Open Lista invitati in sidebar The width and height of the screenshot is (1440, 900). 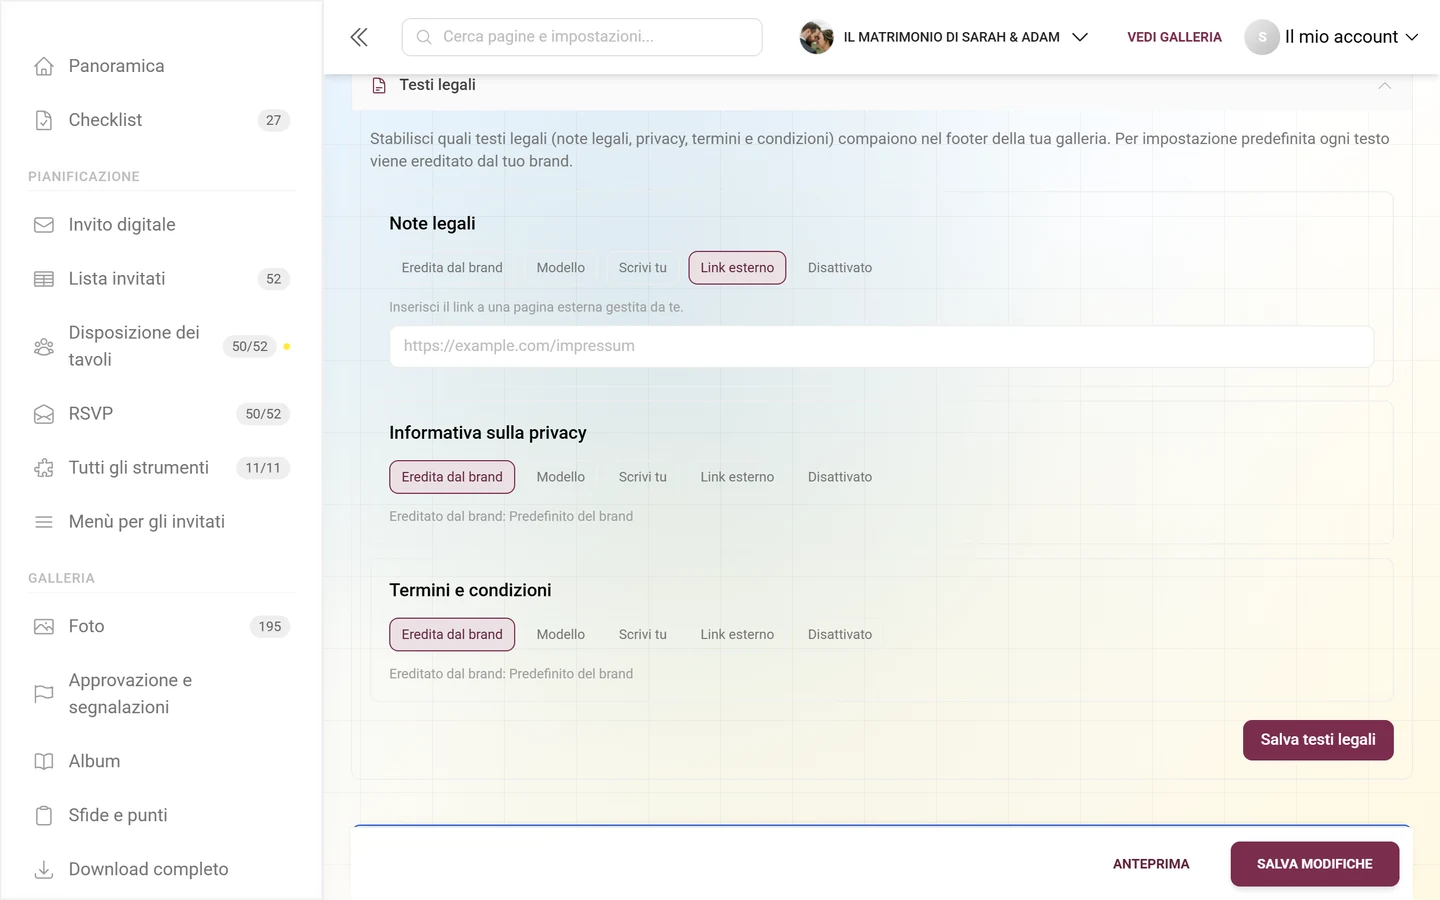point(161,279)
